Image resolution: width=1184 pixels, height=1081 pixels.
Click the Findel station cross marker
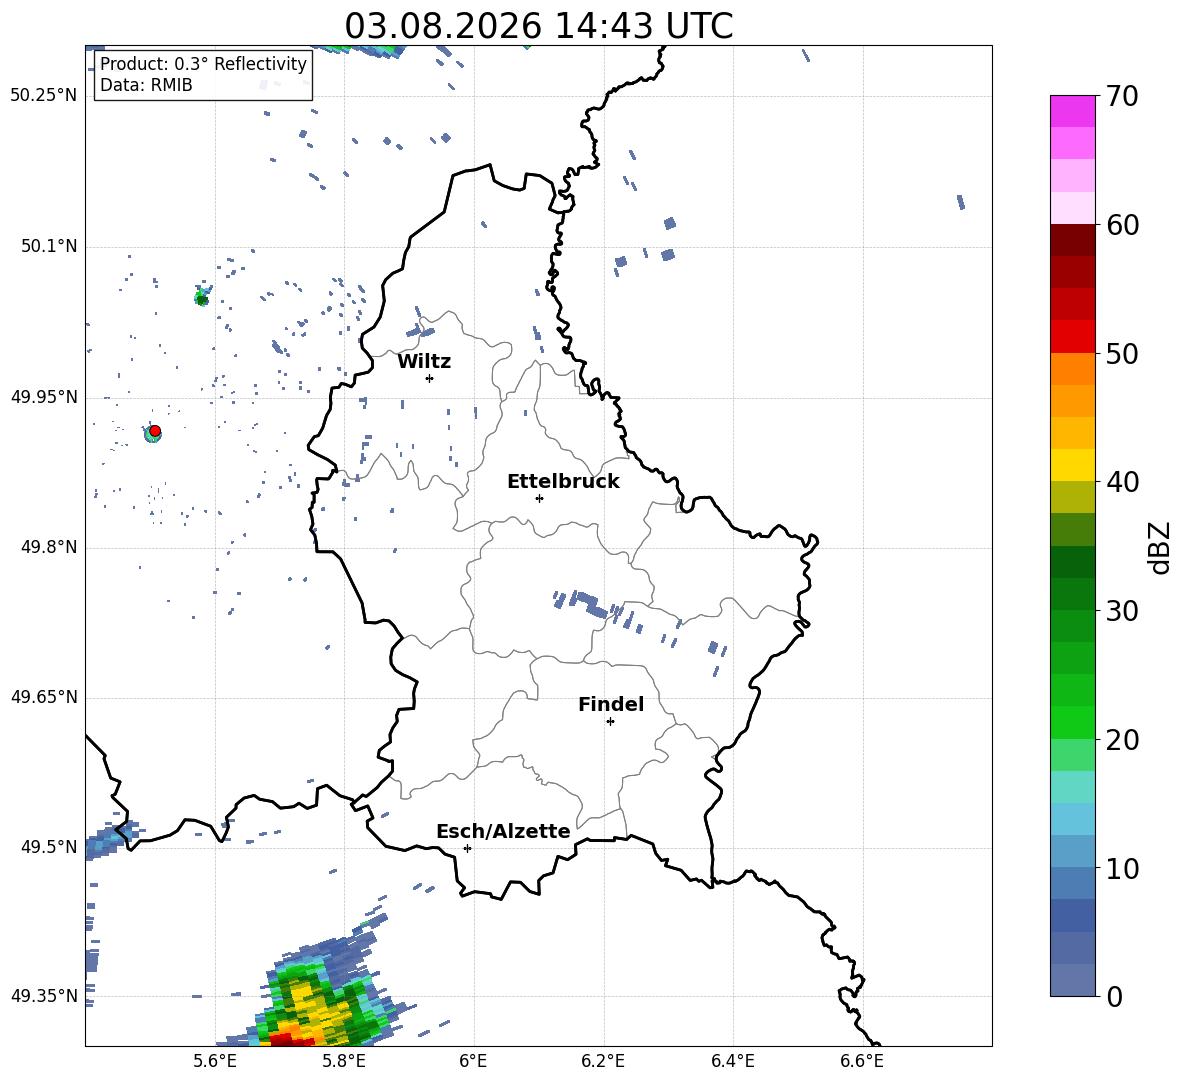pos(610,722)
